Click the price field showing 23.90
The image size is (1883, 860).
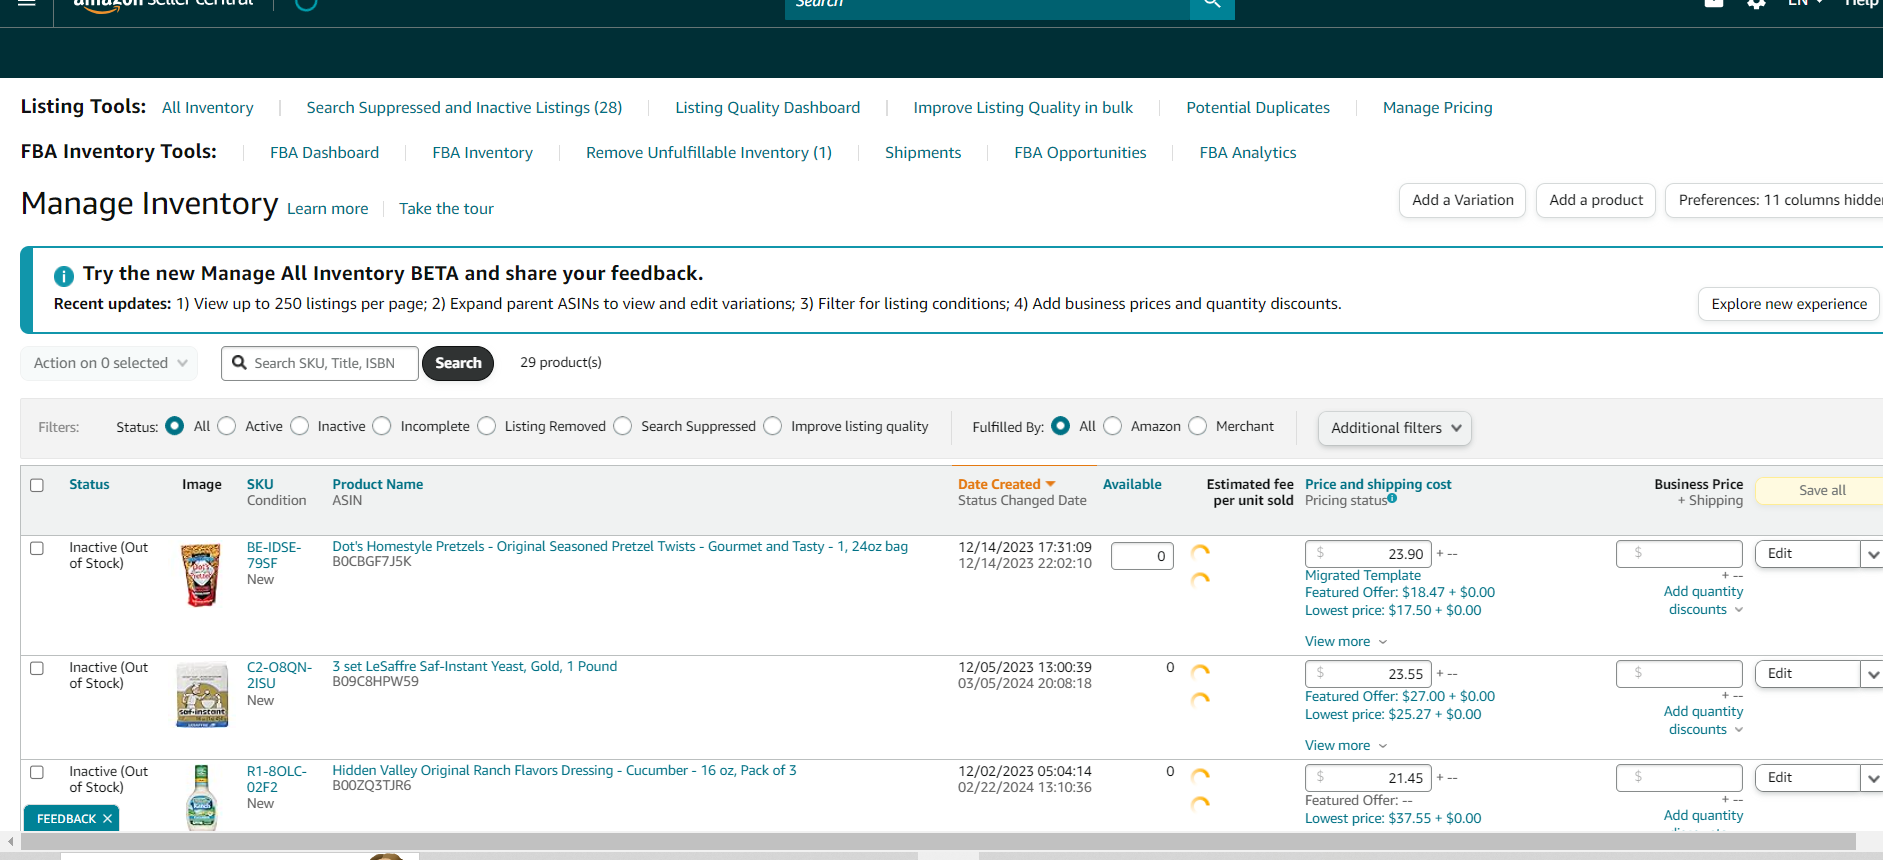click(x=1369, y=554)
